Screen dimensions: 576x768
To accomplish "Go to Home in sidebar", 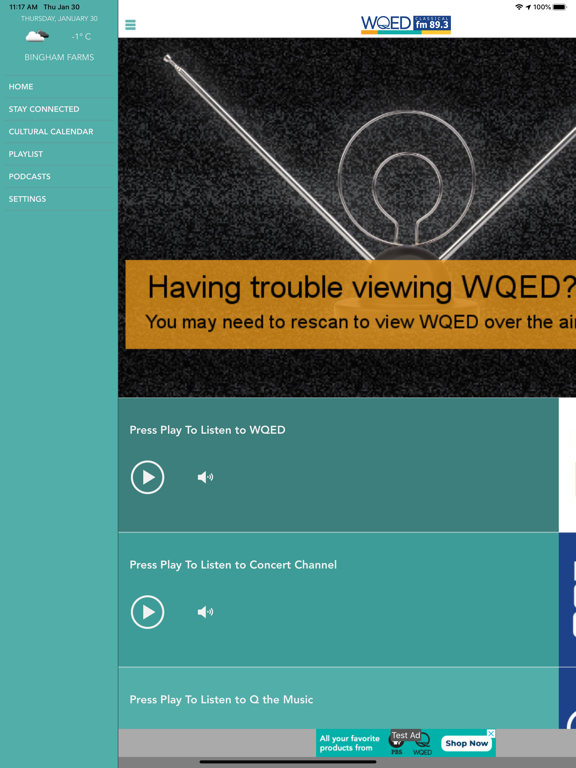I will tap(59, 87).
